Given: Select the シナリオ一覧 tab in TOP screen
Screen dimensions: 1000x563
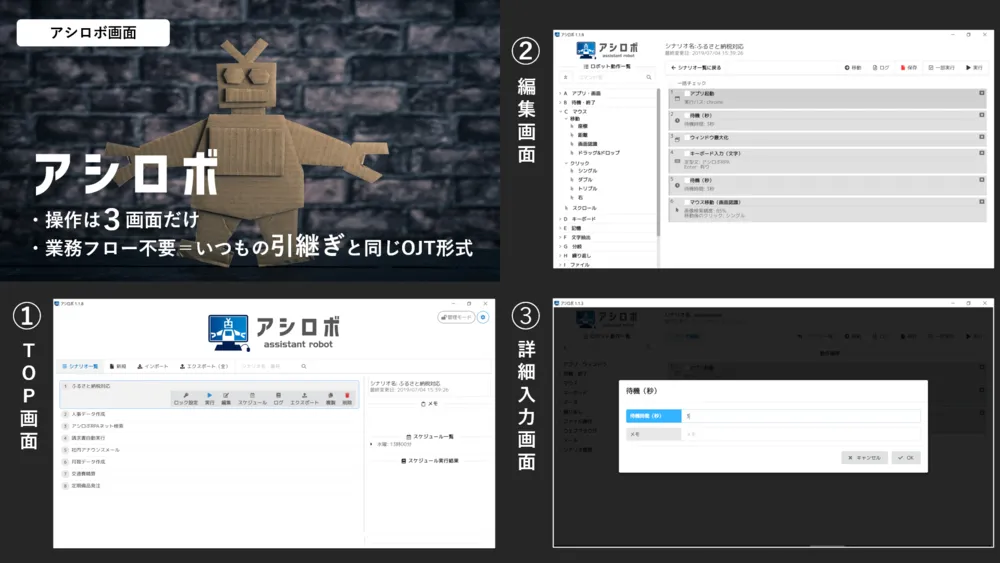Looking at the screenshot, I should pyautogui.click(x=80, y=367).
